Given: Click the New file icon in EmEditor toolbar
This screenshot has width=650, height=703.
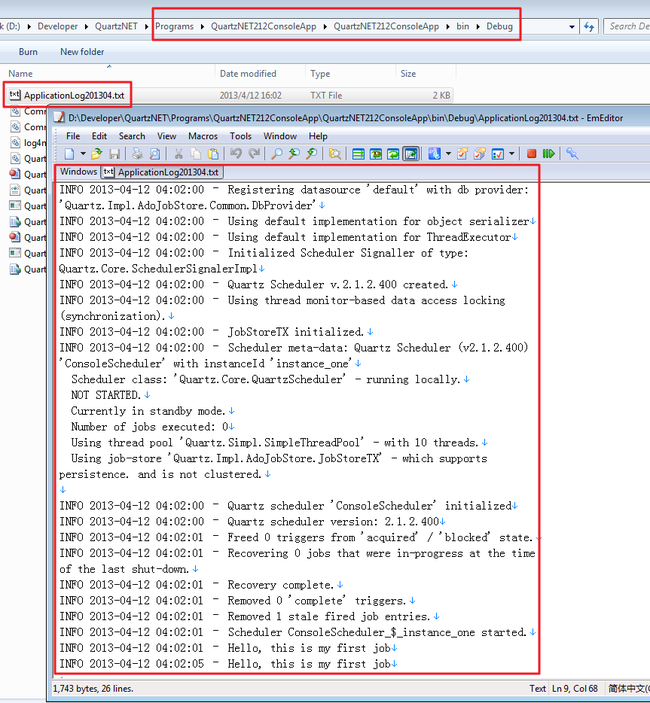Looking at the screenshot, I should pos(69,154).
